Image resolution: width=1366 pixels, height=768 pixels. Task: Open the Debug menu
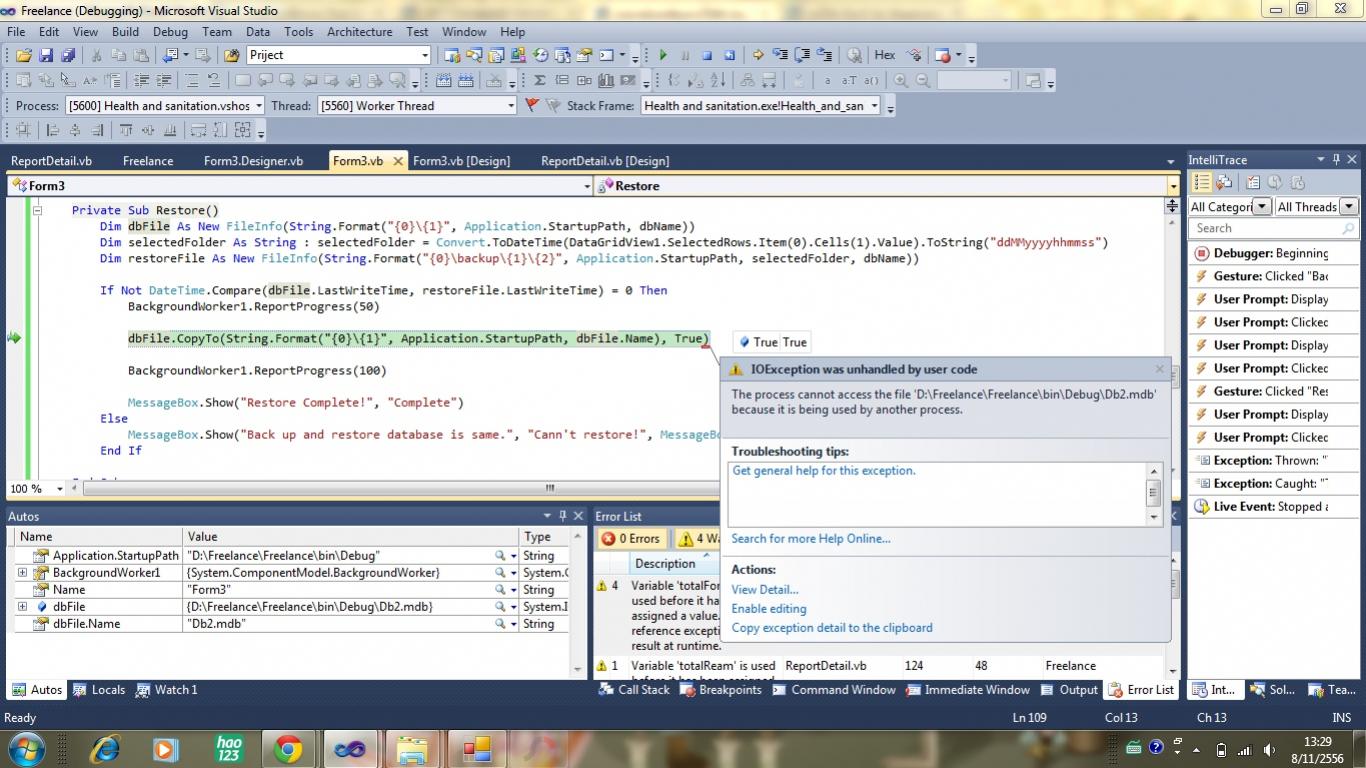pyautogui.click(x=170, y=32)
